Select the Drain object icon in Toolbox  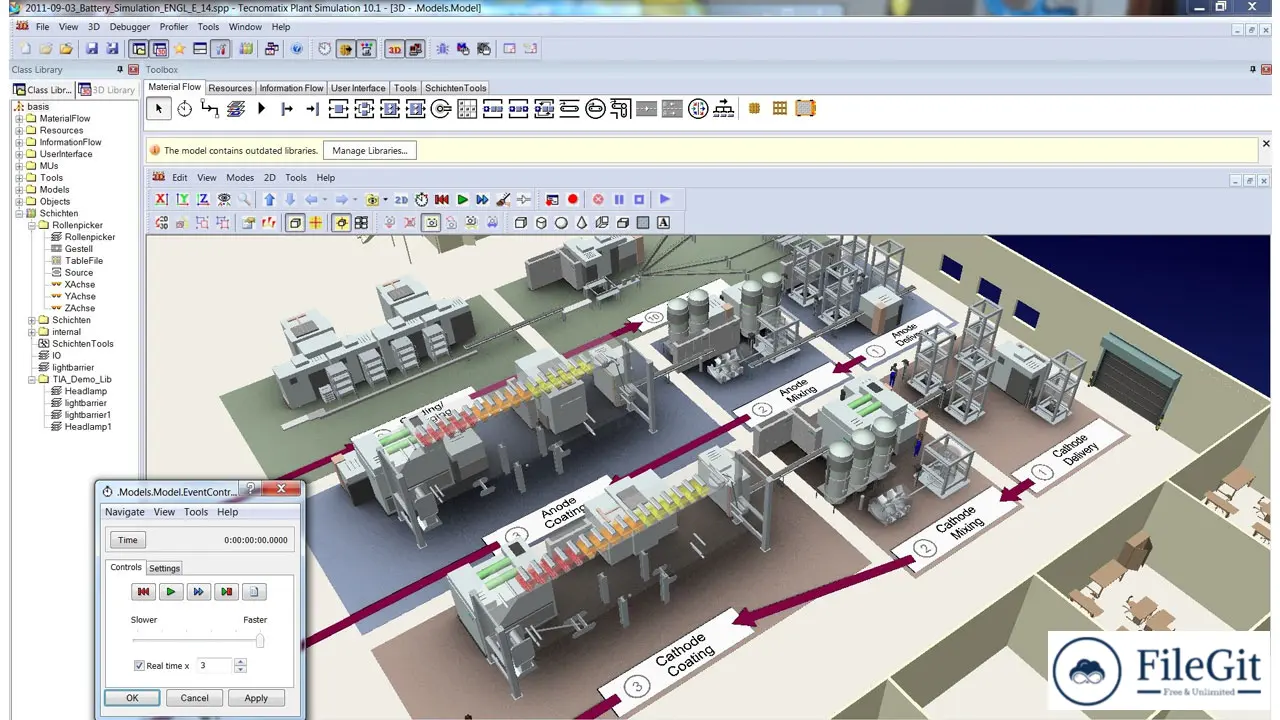312,109
